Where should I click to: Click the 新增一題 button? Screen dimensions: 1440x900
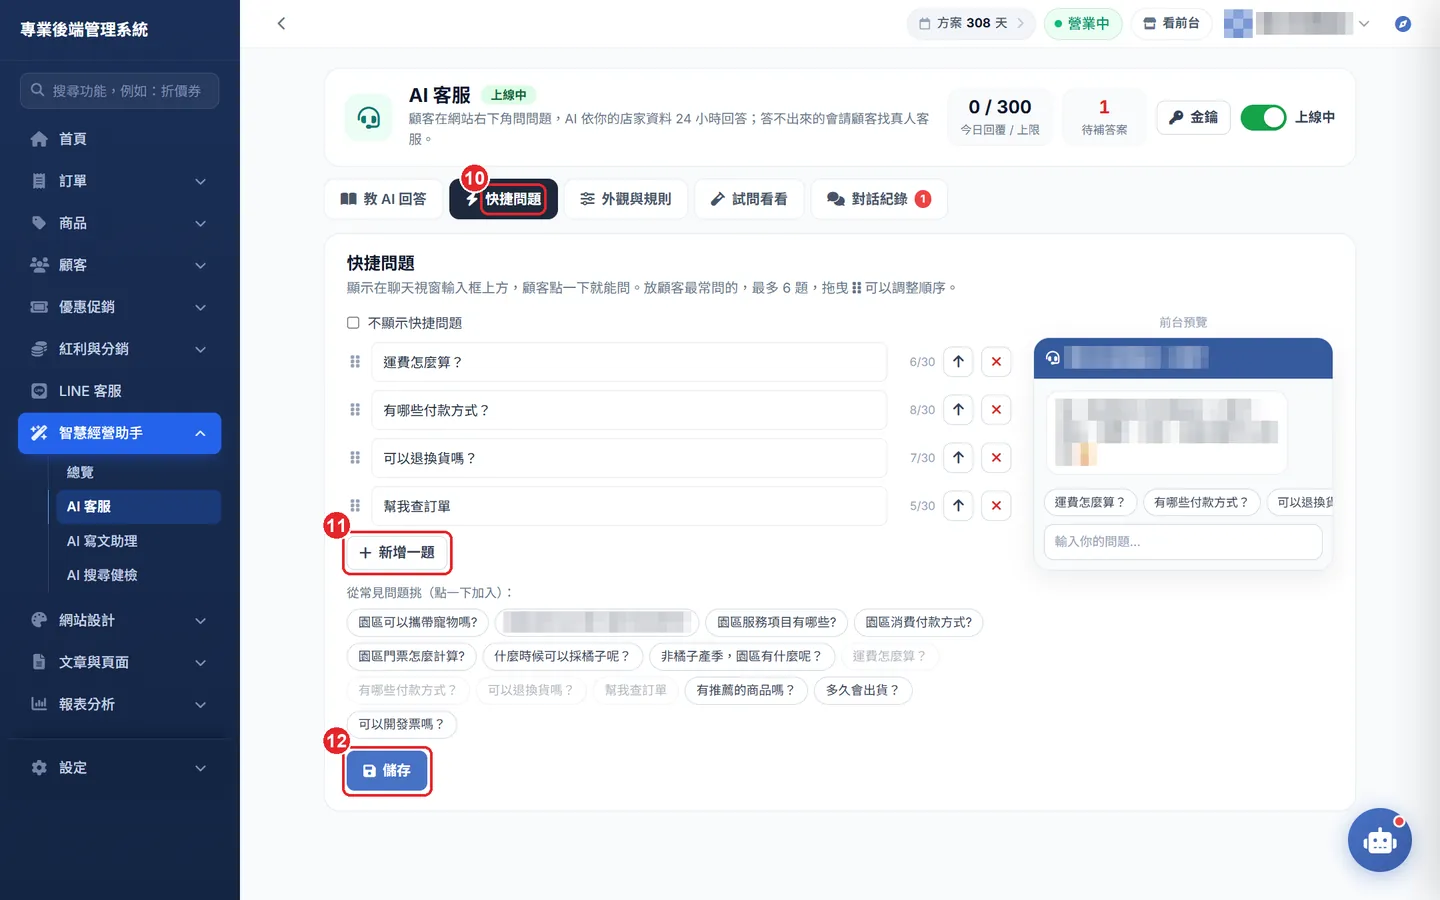[397, 553]
